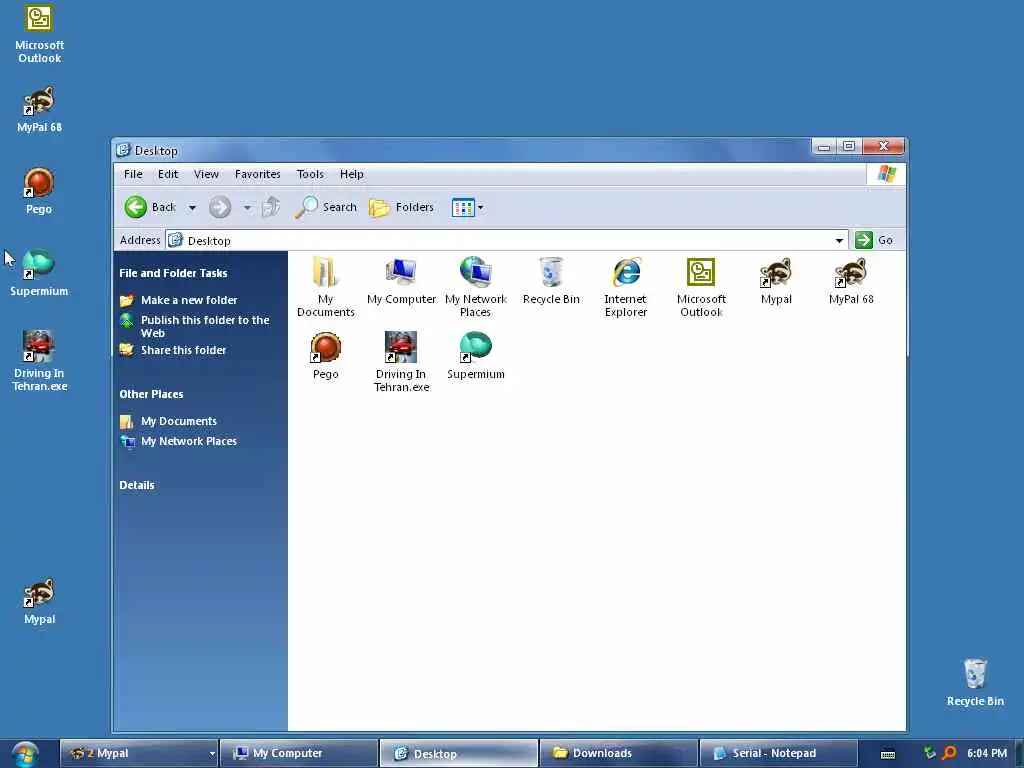Viewport: 1024px width, 768px height.
Task: Select Driving In Tehran.exe in Desktop window
Action: tap(401, 362)
